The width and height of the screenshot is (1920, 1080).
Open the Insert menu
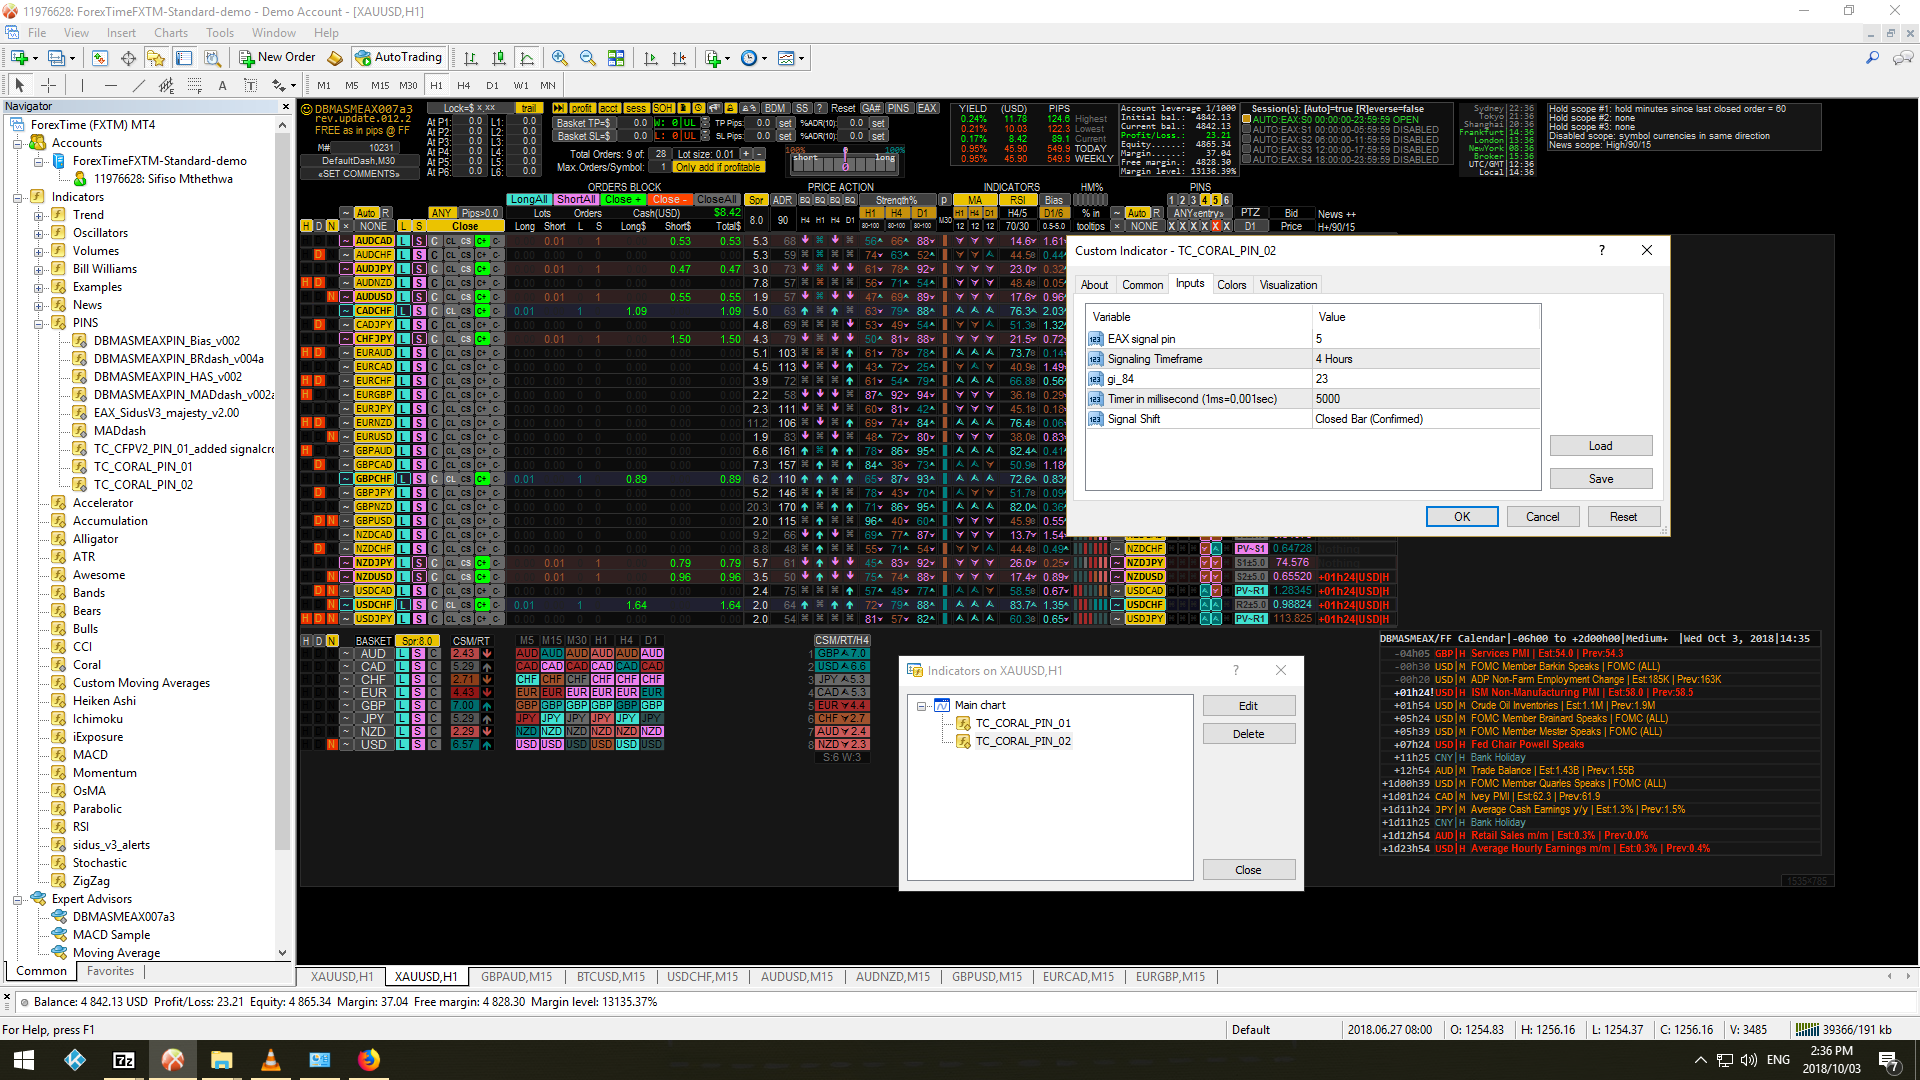[121, 33]
